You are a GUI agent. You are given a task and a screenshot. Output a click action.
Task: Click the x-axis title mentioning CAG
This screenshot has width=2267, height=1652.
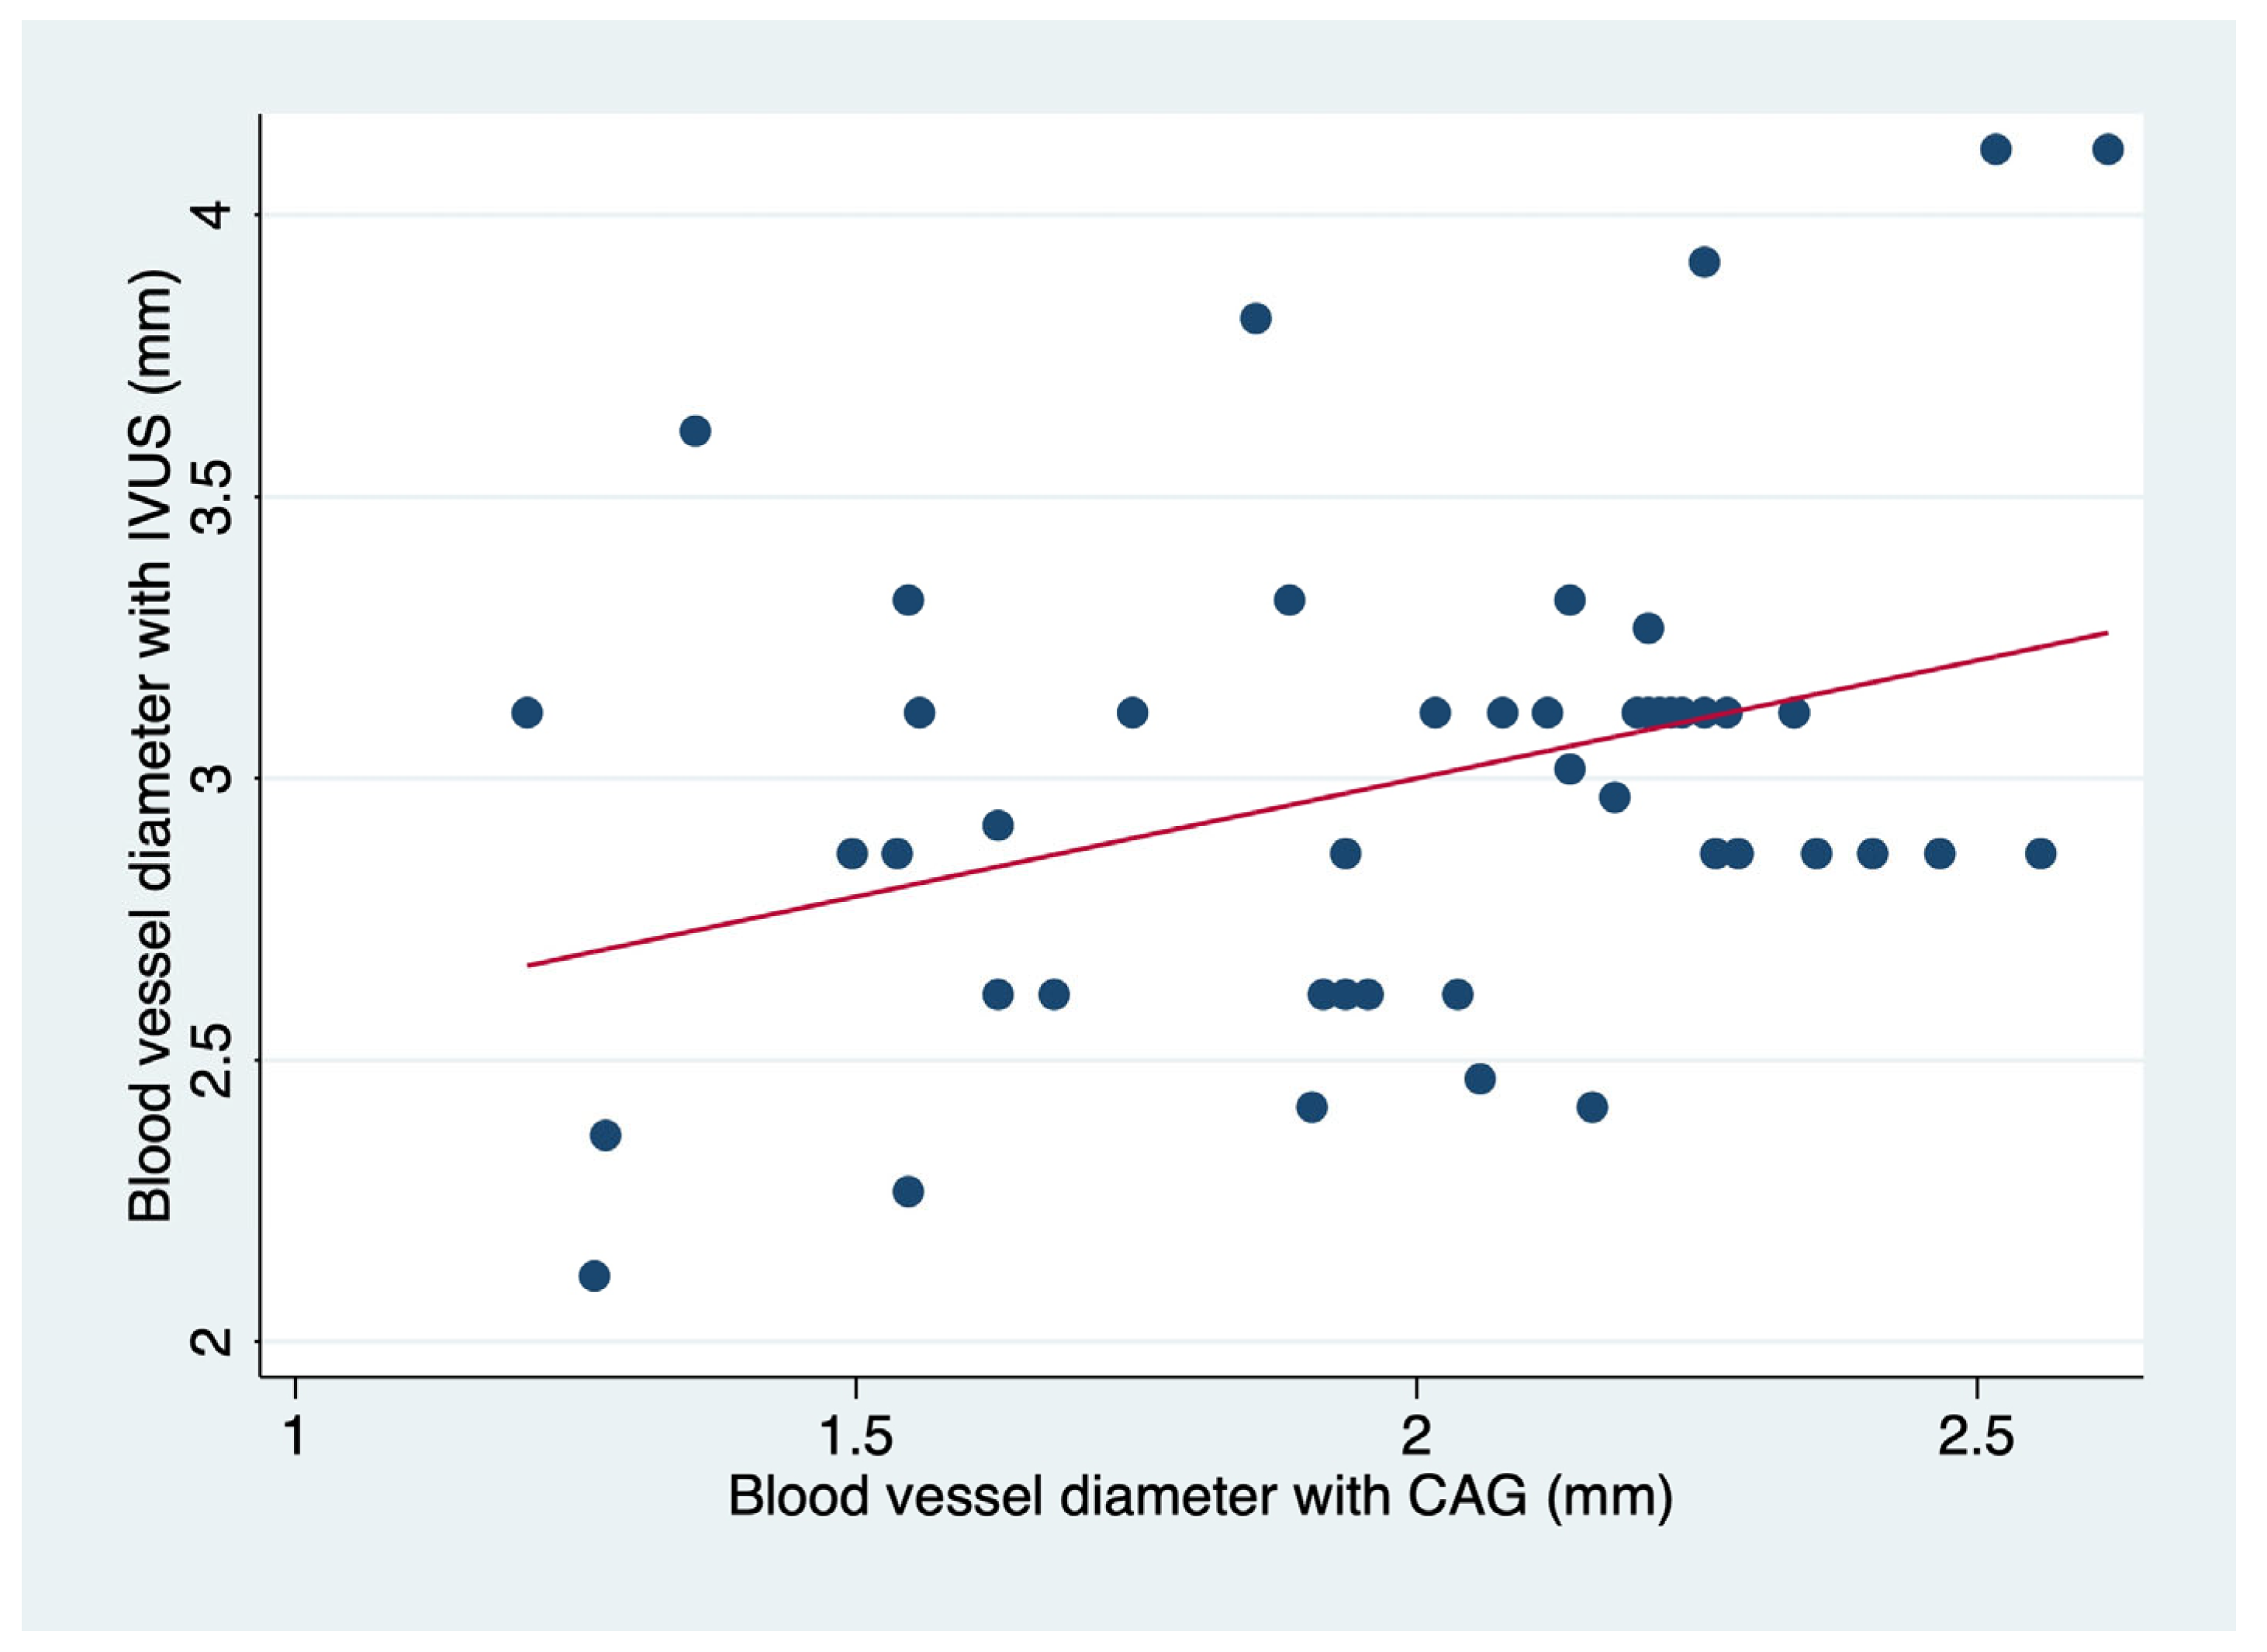1200,1497
